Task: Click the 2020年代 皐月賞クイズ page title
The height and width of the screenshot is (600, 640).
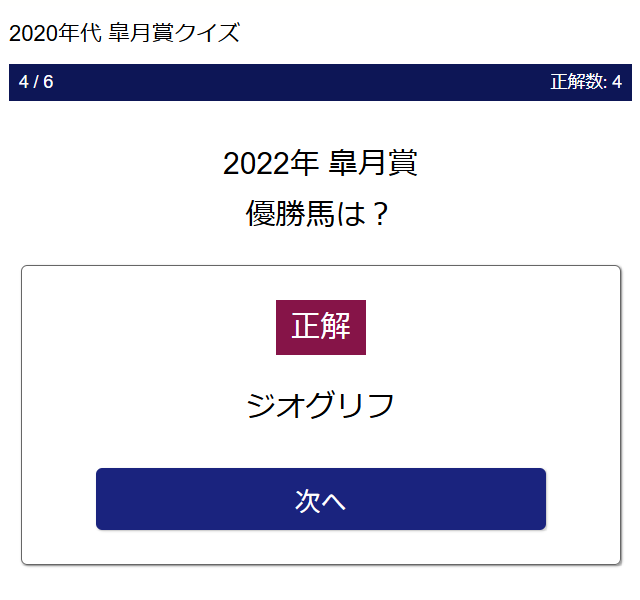Action: 124,32
